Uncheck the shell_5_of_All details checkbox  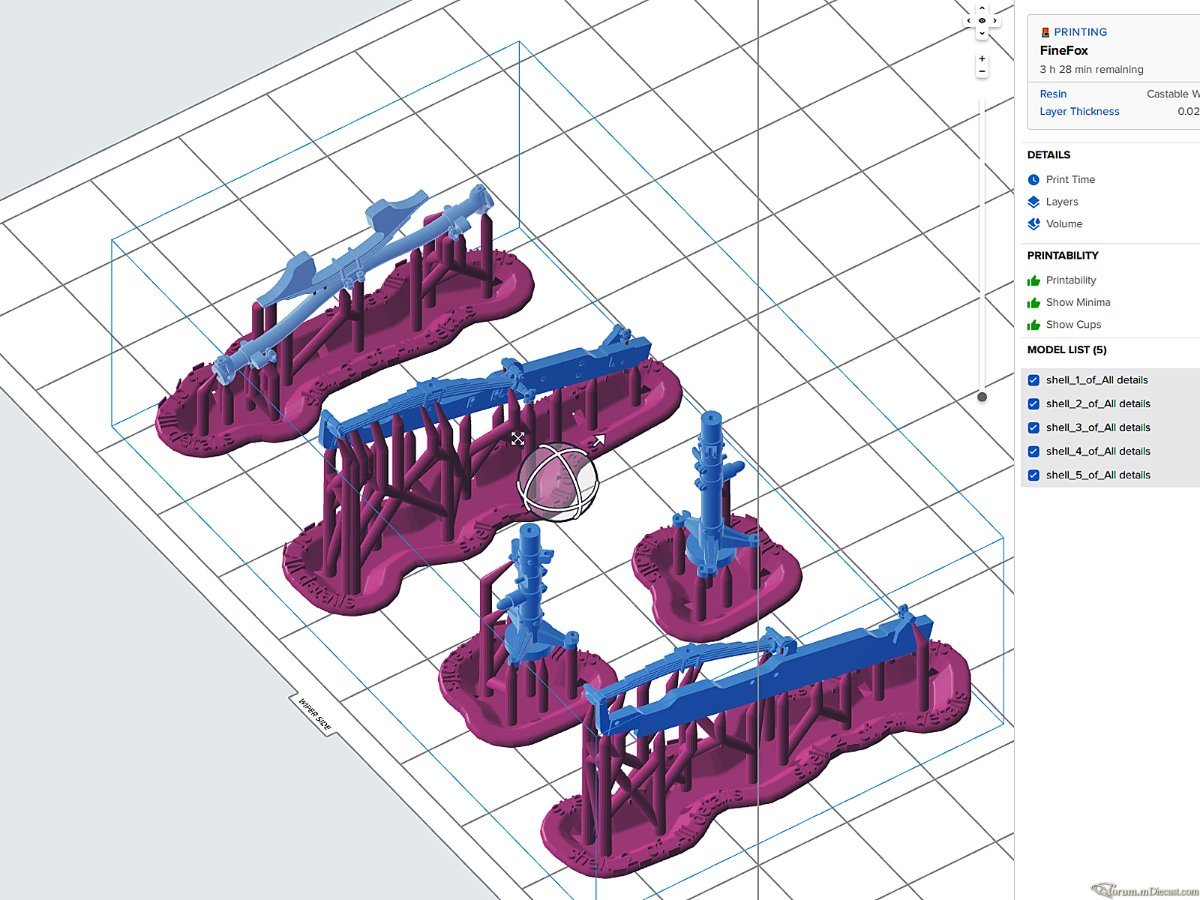click(1034, 475)
